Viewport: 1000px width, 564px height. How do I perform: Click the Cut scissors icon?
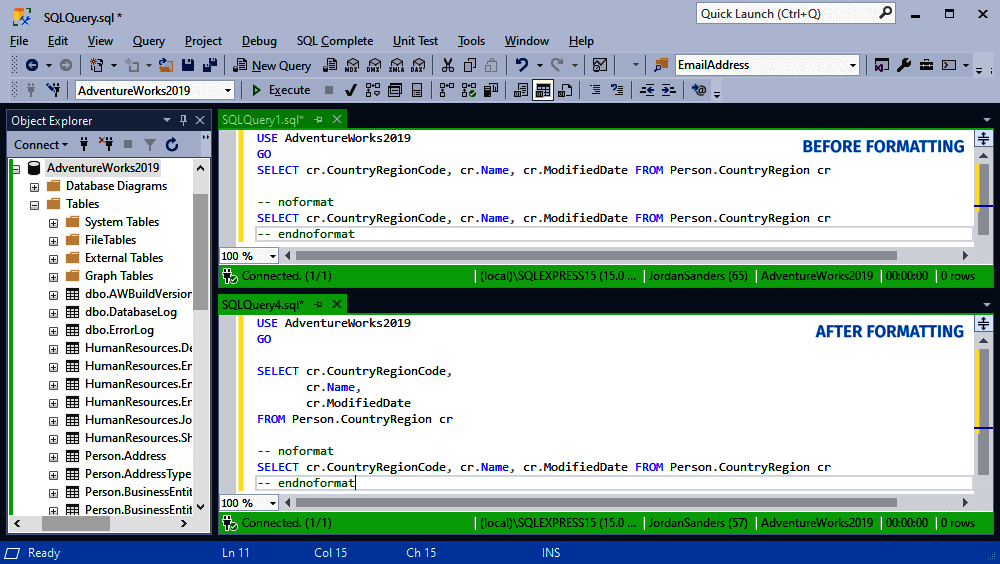(447, 65)
